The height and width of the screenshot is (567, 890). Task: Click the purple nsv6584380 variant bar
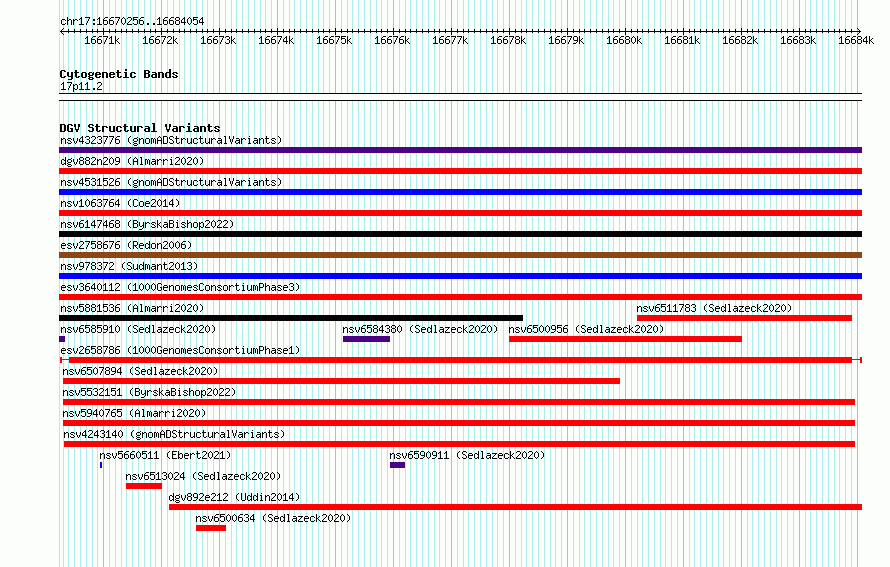click(366, 339)
